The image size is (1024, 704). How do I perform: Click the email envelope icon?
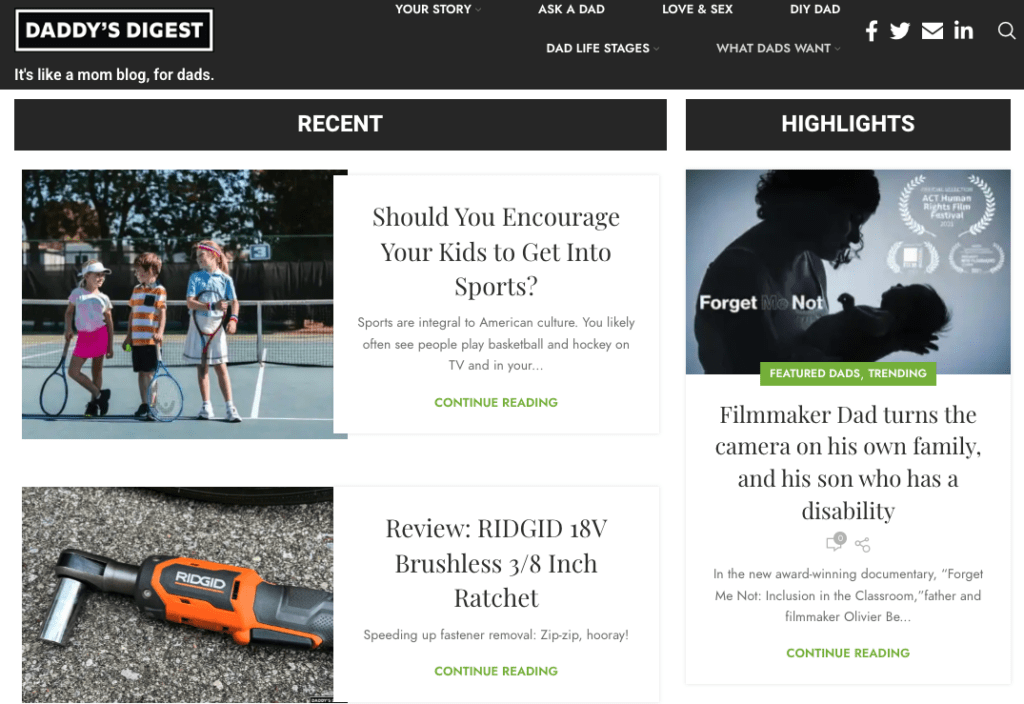pyautogui.click(x=932, y=31)
